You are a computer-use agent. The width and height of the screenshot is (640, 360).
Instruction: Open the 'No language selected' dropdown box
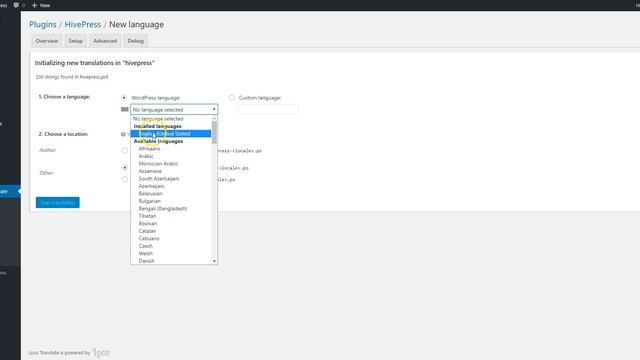tap(174, 109)
